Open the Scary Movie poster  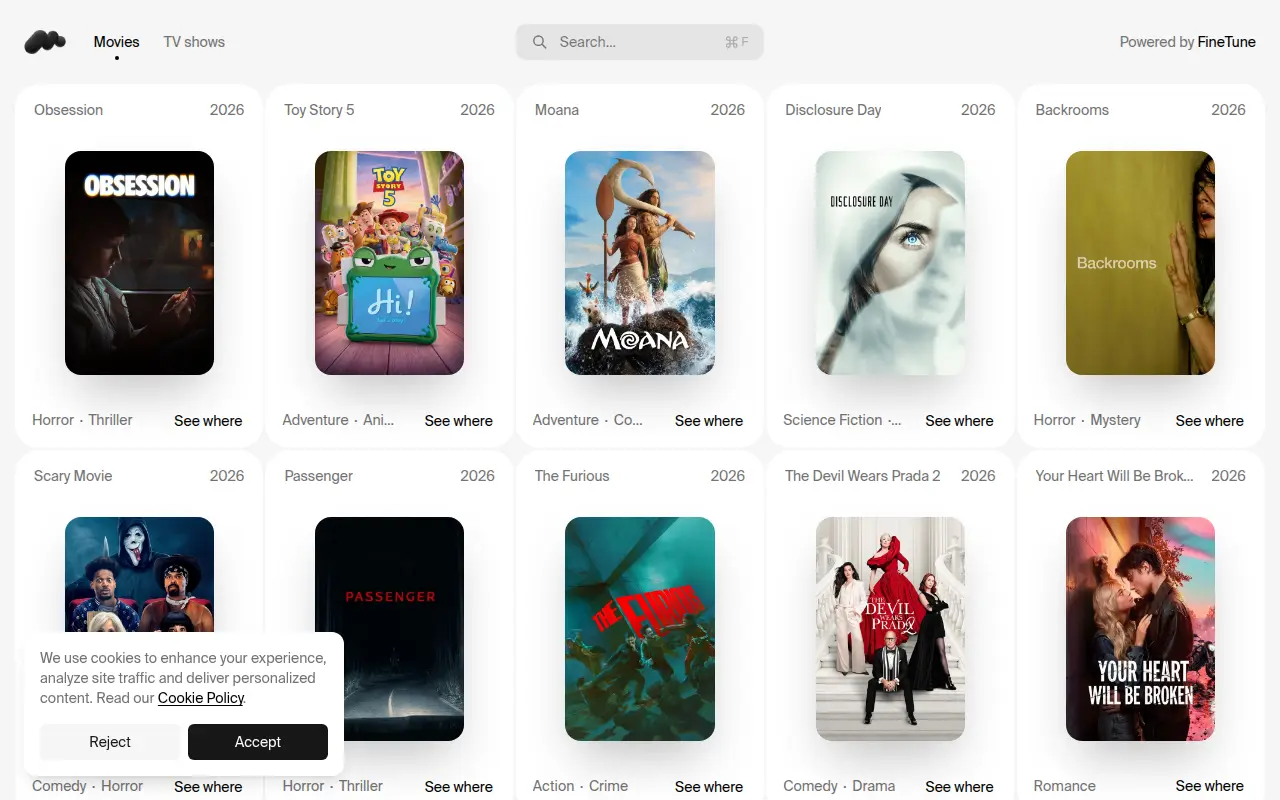[x=139, y=574]
